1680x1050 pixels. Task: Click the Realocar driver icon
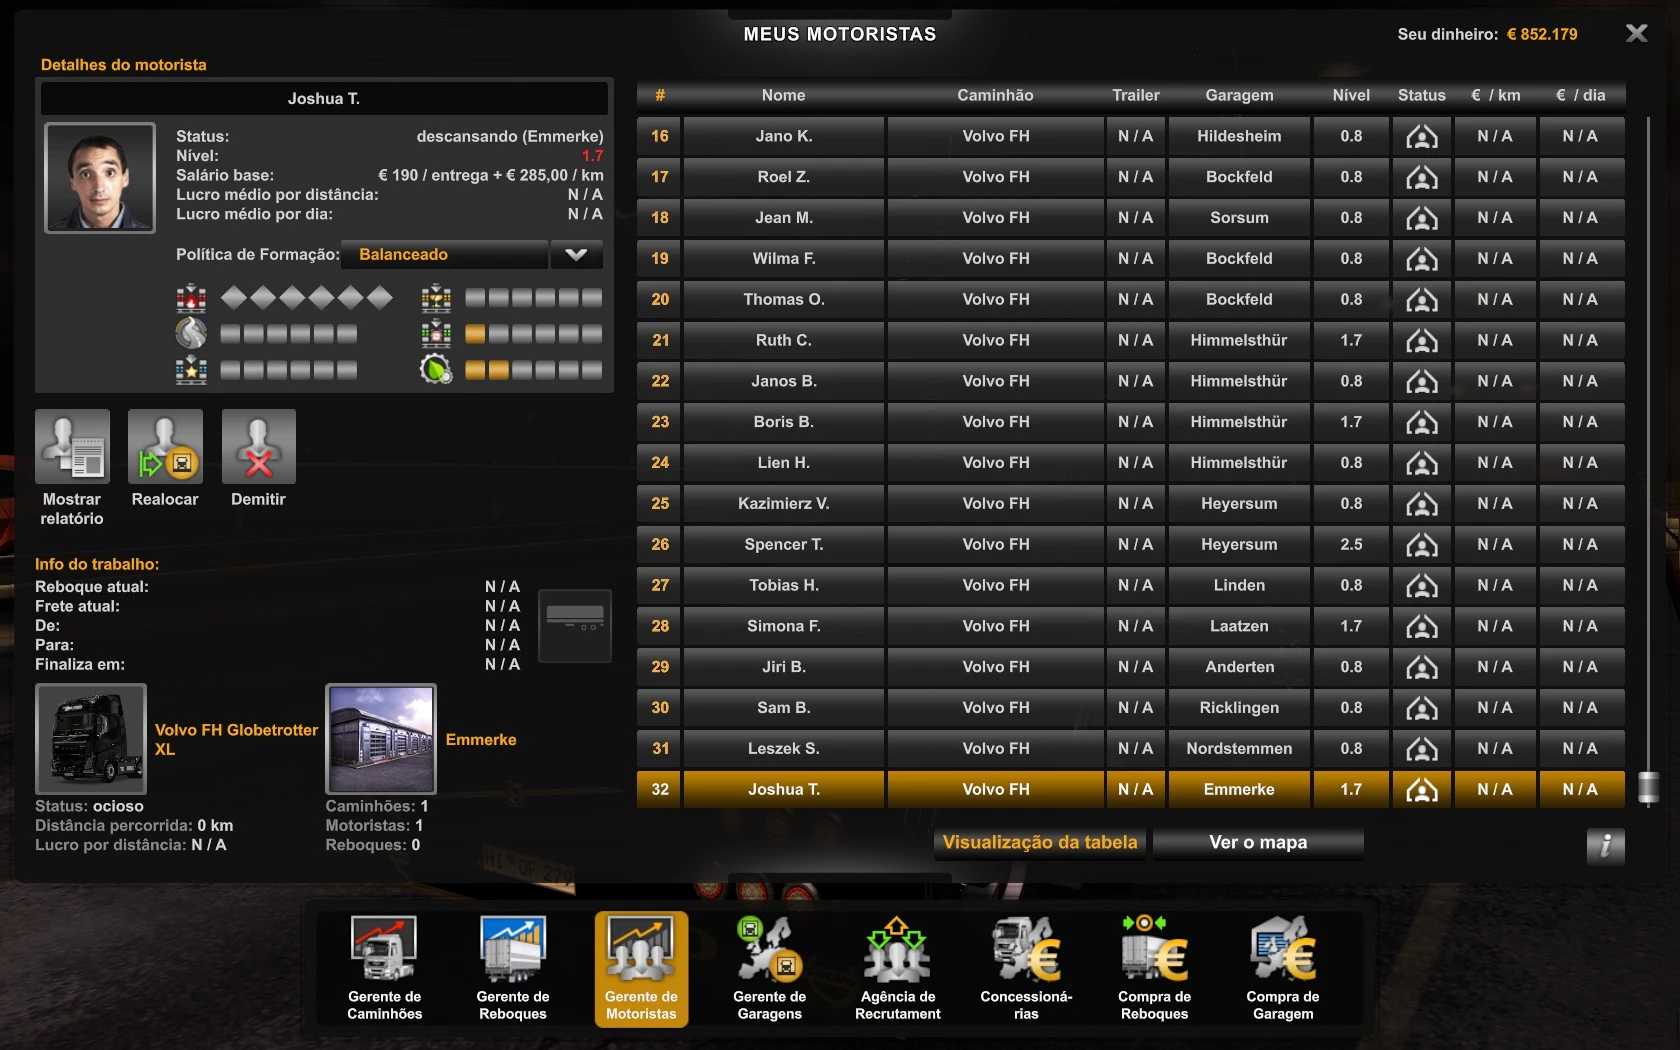click(x=165, y=447)
